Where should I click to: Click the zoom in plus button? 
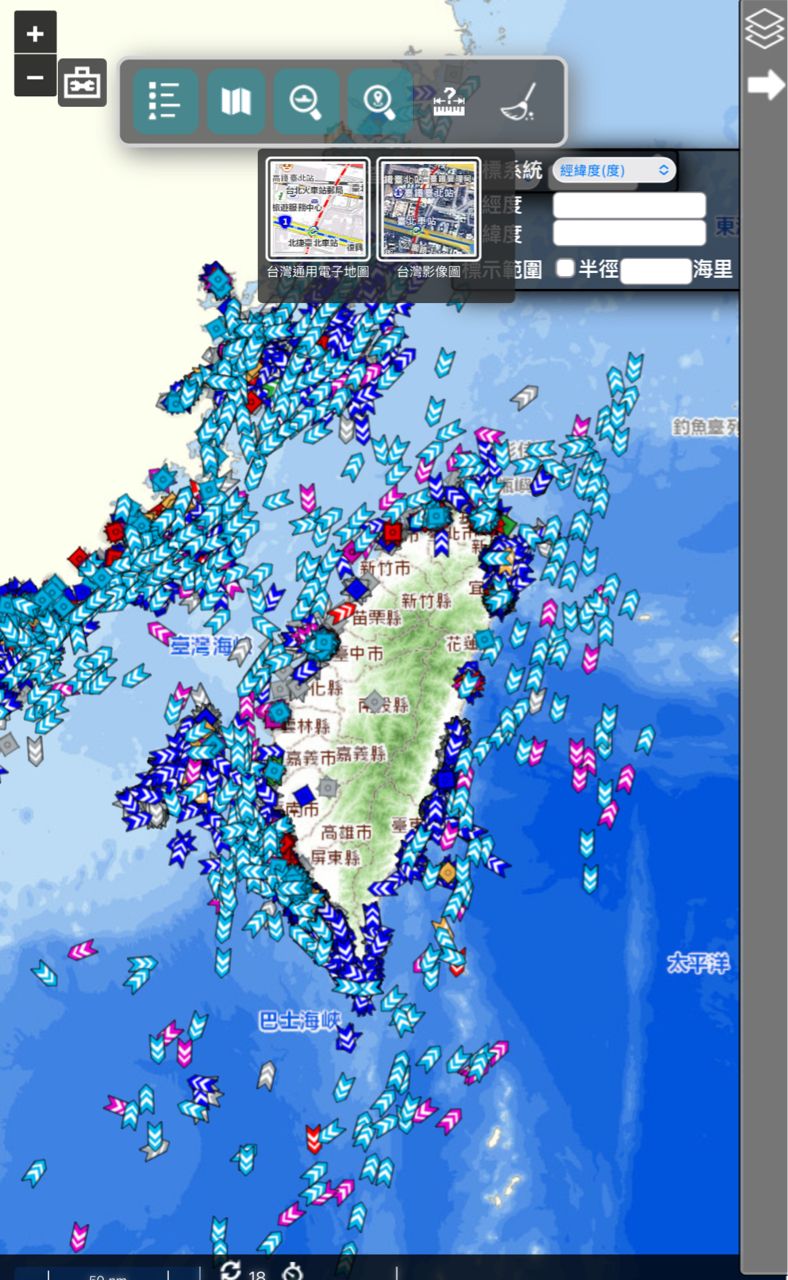click(35, 33)
